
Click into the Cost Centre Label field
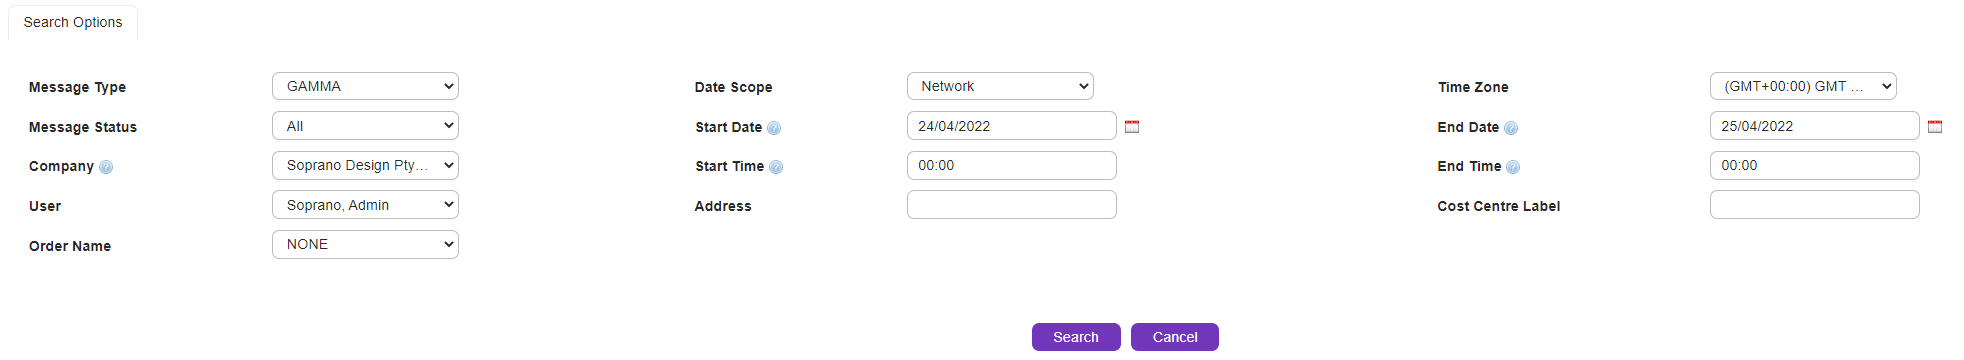(1815, 205)
